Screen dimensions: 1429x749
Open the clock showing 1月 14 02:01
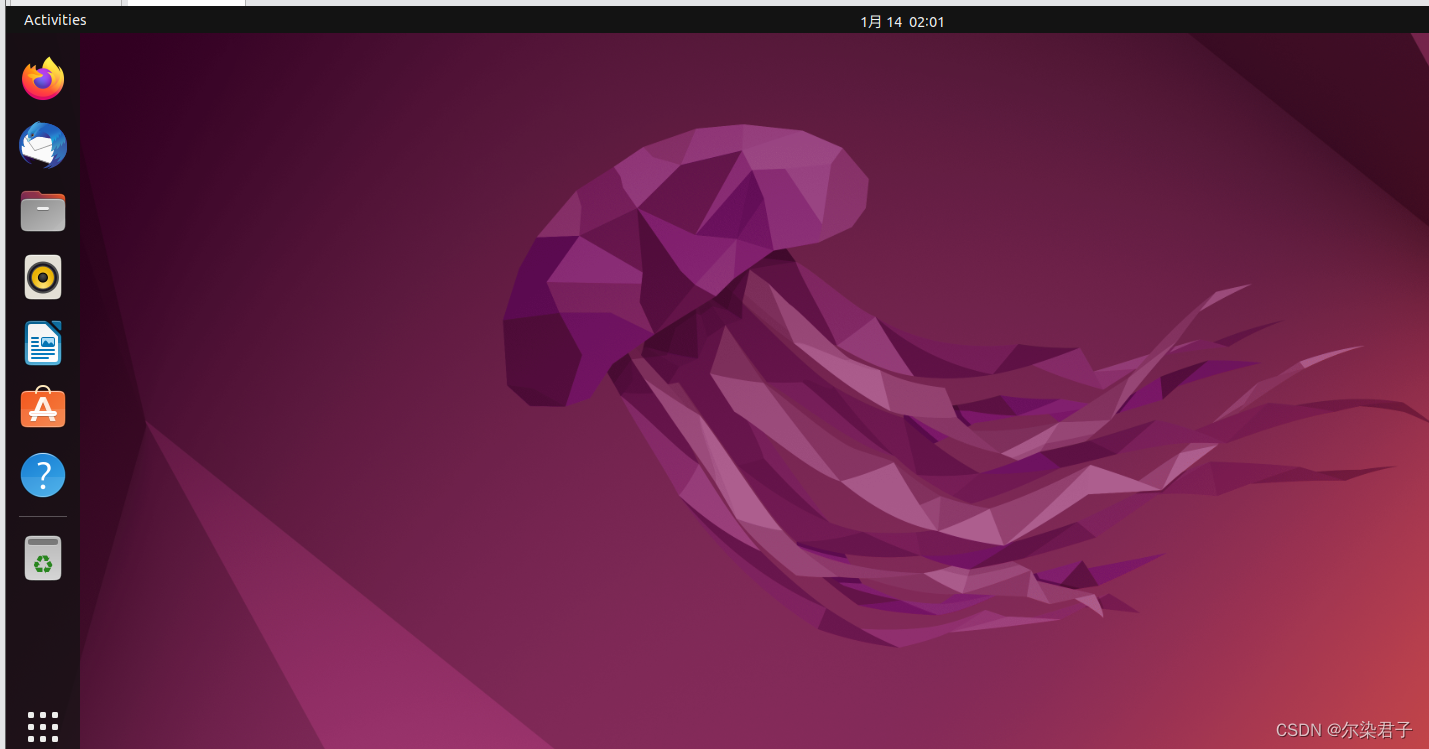pos(902,21)
